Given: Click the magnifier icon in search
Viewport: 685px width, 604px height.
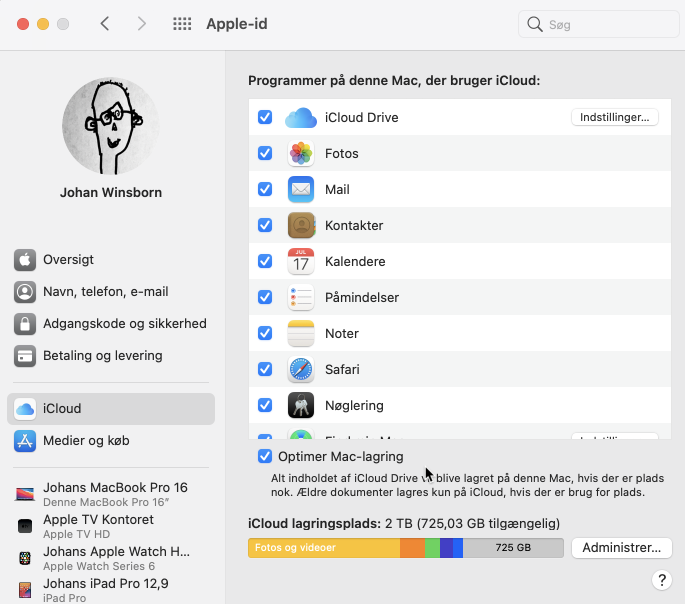Looking at the screenshot, I should pos(534,24).
